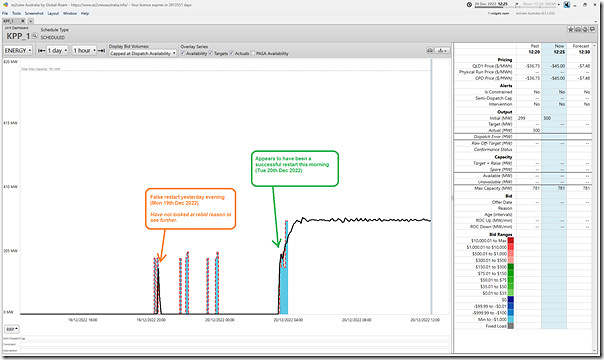
Task: Jump back with the left skip arrow
Action: click(41, 50)
